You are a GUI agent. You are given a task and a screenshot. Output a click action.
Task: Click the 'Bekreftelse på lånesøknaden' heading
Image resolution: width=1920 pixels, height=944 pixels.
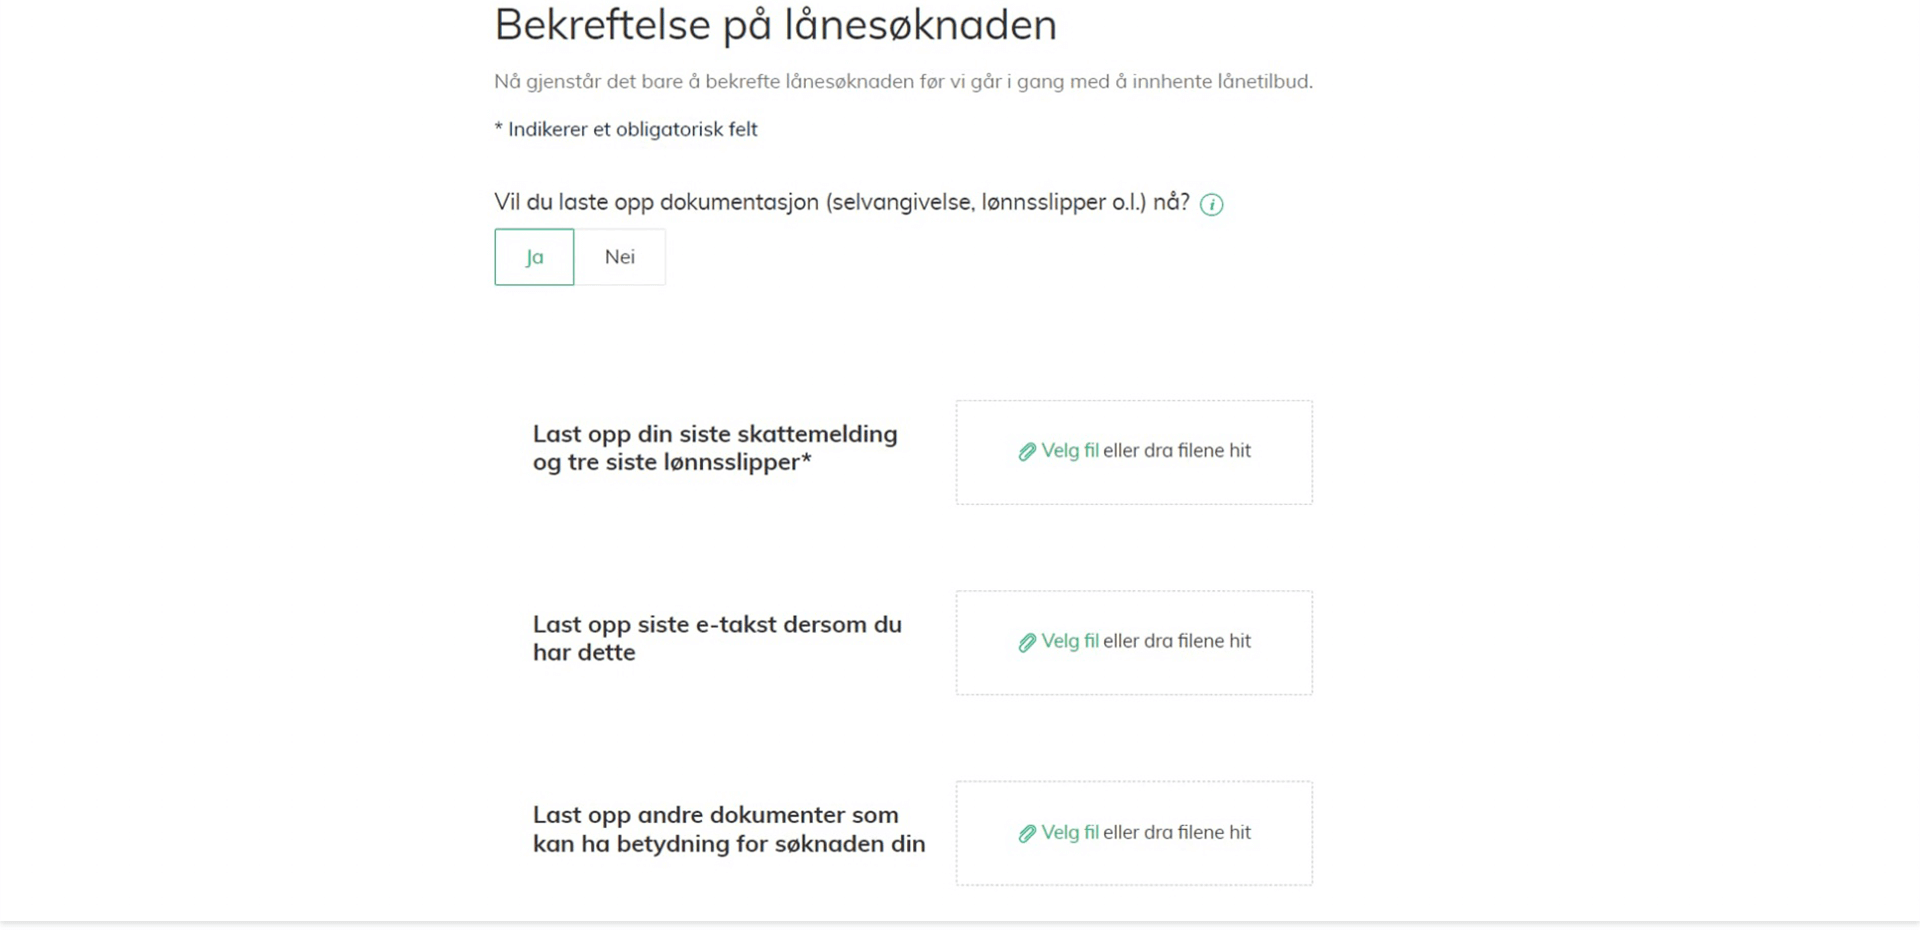(x=774, y=25)
